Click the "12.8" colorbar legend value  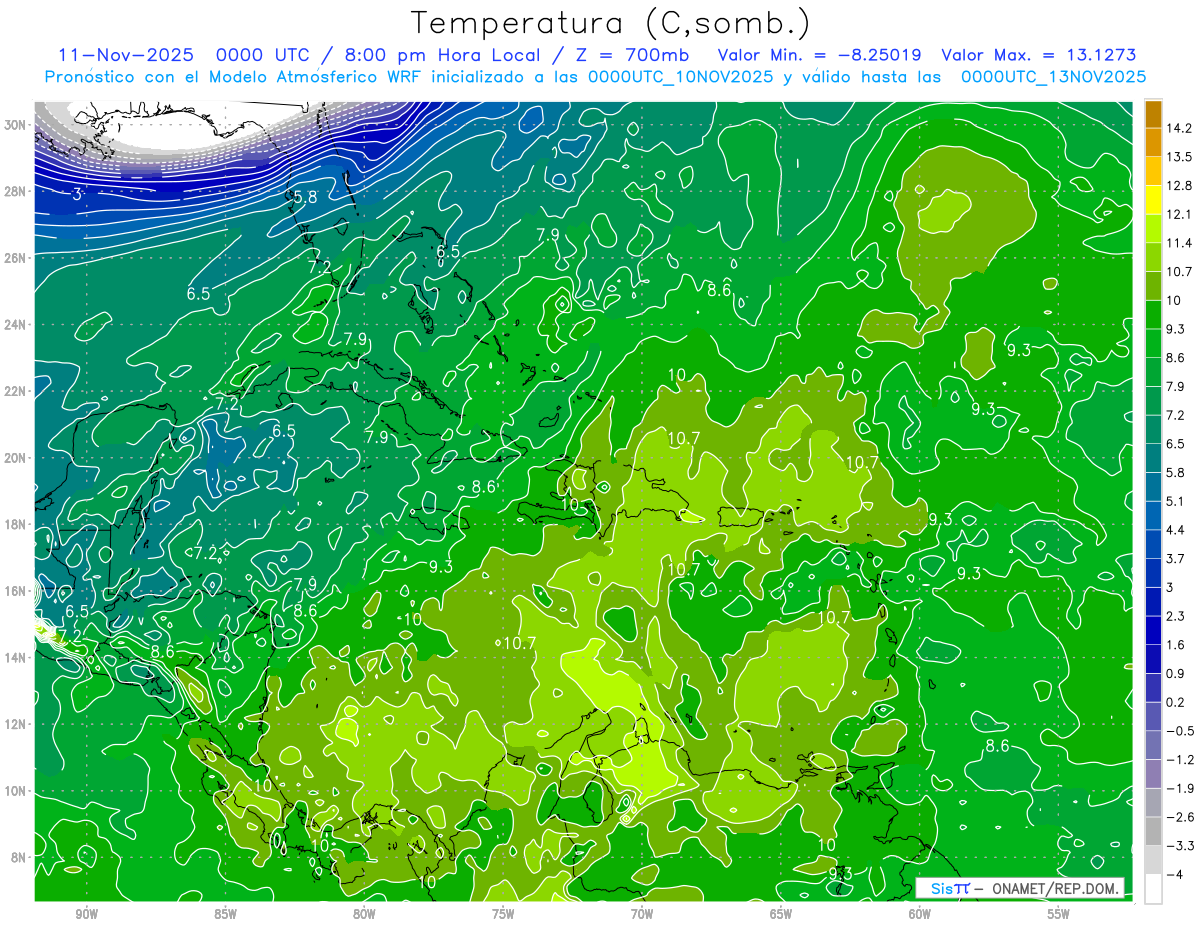pyautogui.click(x=1179, y=185)
